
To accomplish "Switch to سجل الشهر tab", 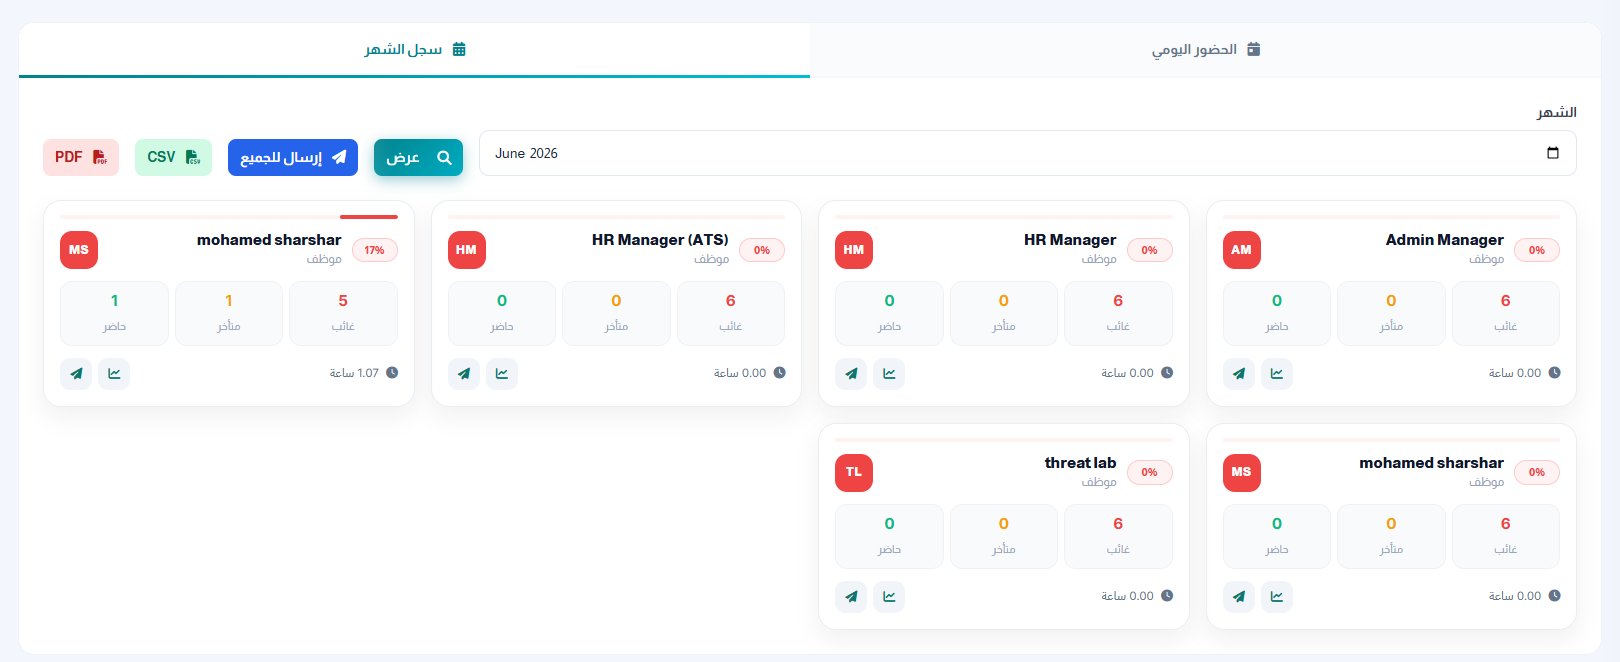I will 415,50.
